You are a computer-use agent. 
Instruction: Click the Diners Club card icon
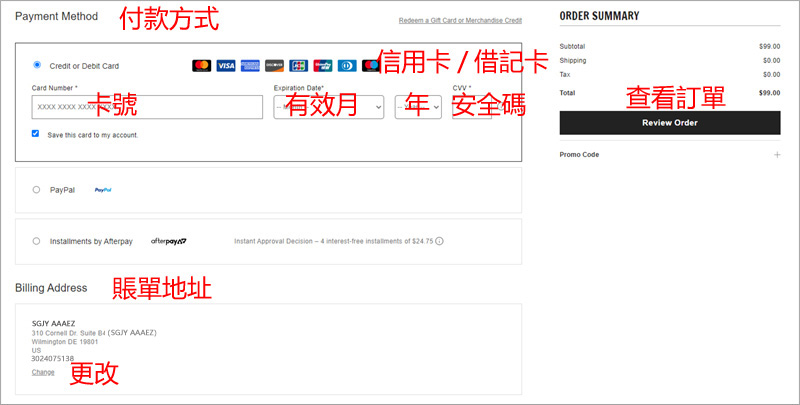(346, 66)
